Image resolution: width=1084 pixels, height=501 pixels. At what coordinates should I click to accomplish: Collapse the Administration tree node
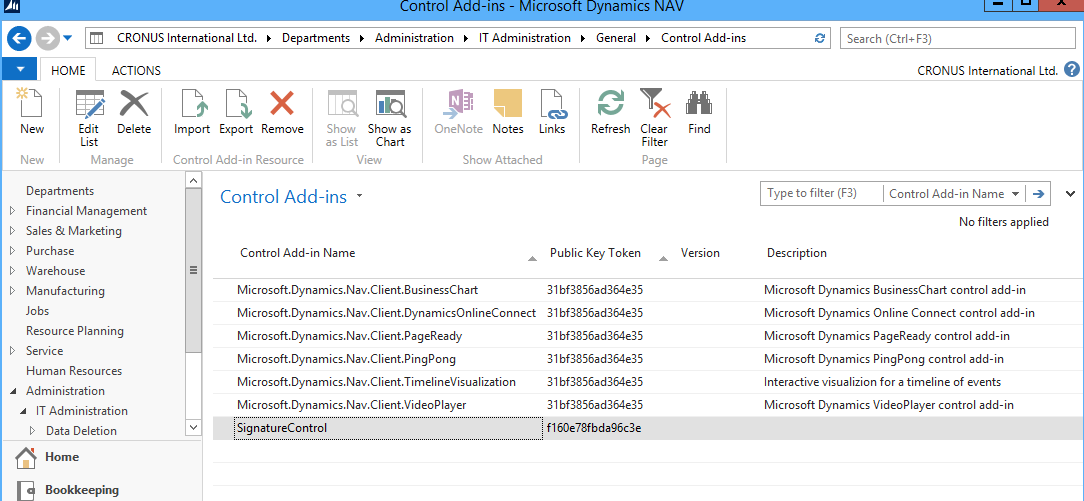(12, 391)
